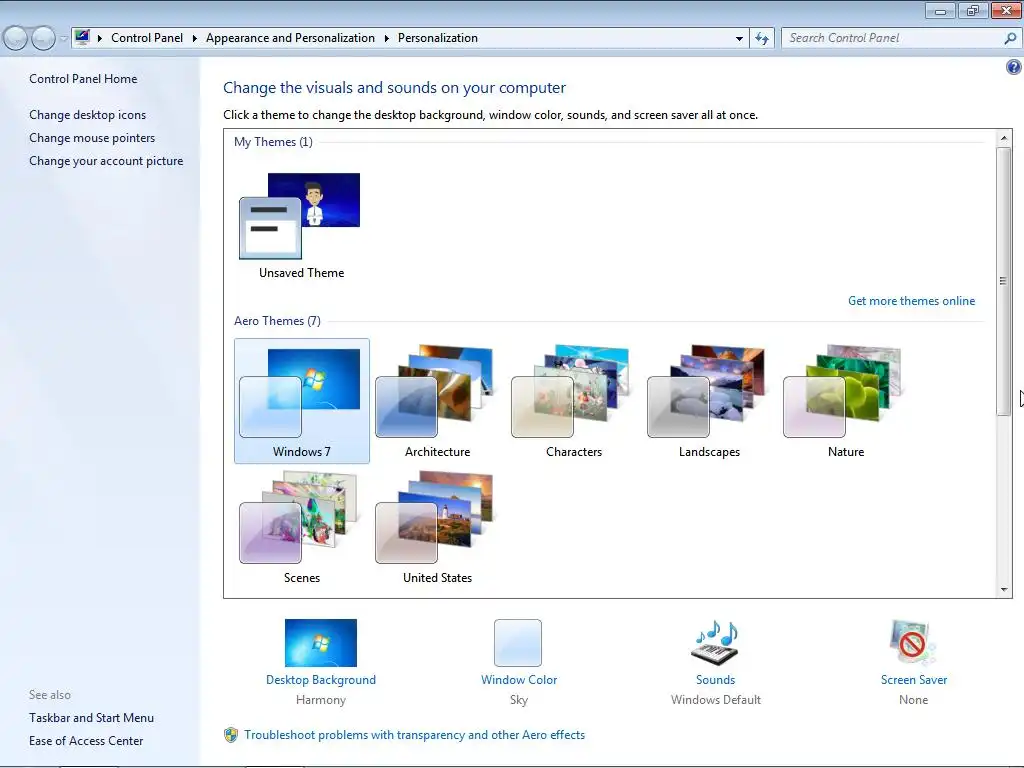
Task: Click the theme list scrollbar thumb
Action: tap(1003, 281)
